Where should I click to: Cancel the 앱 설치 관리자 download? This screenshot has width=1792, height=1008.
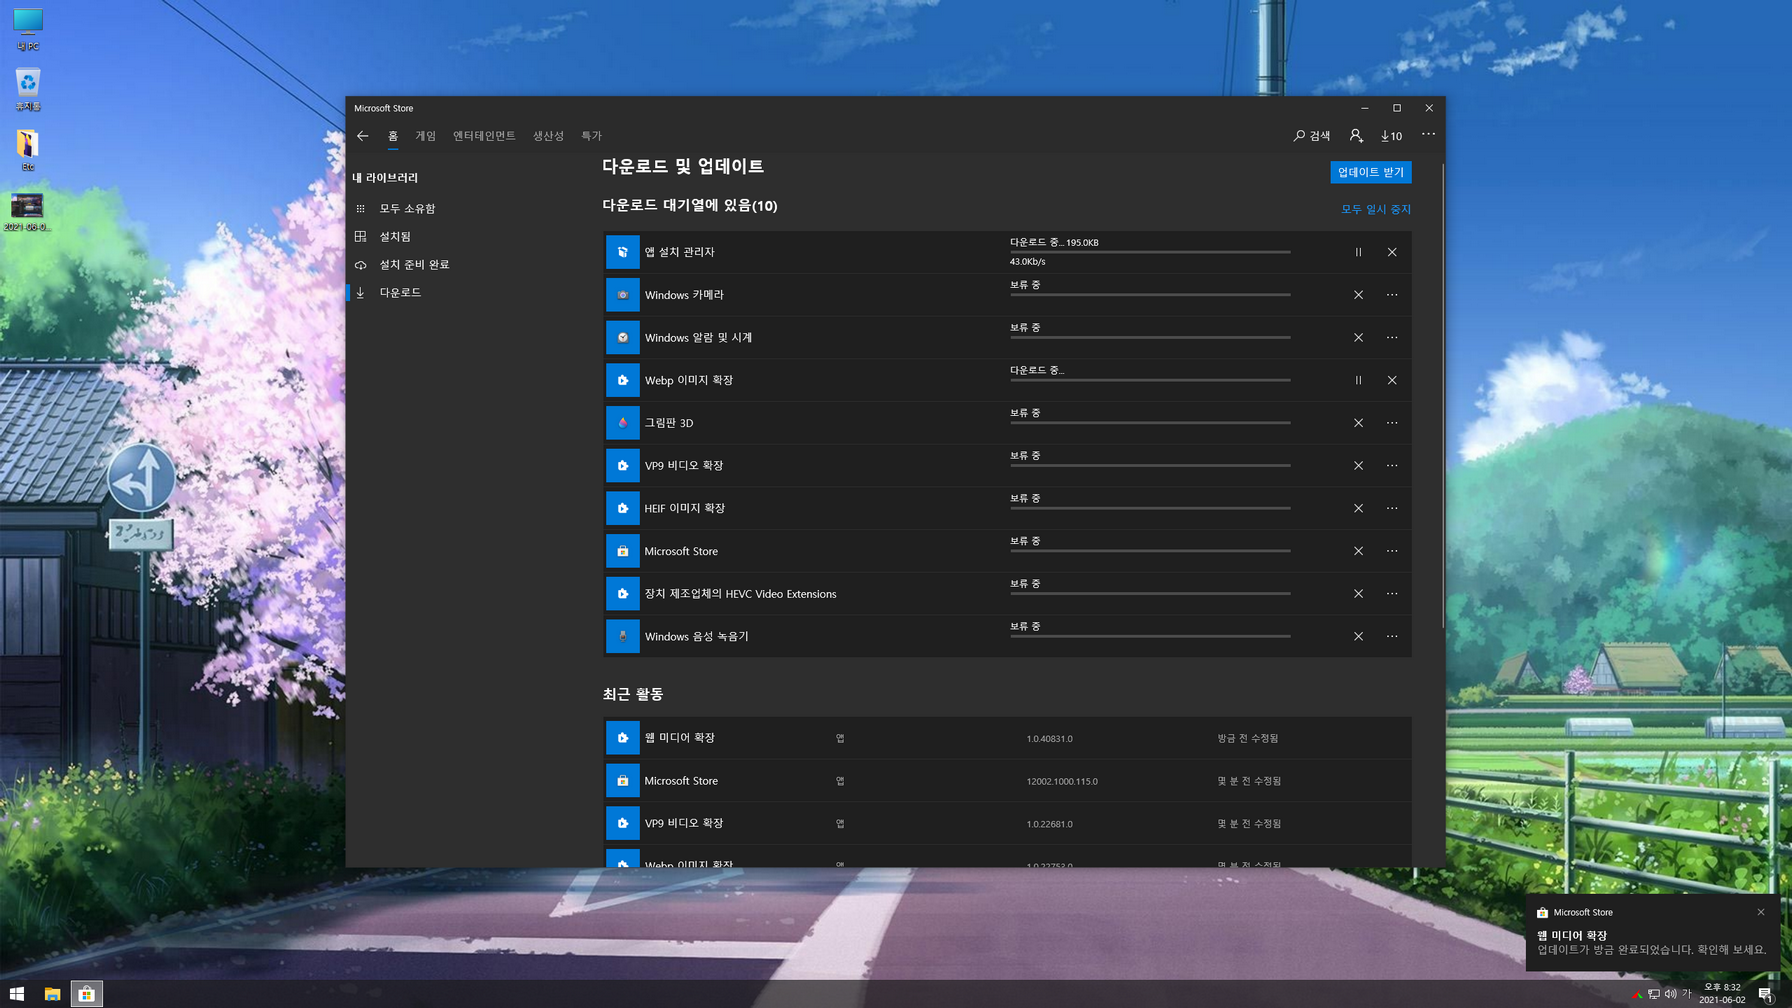[1392, 252]
